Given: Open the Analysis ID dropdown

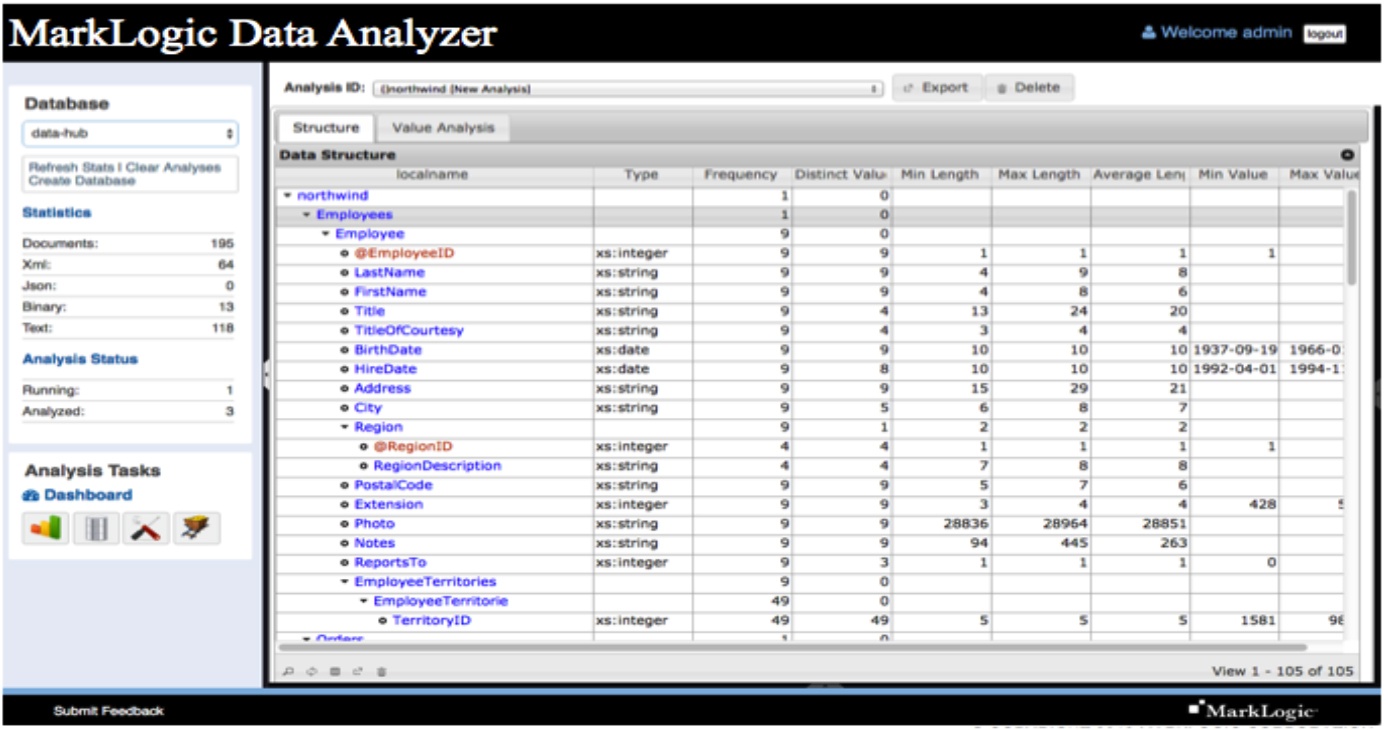Looking at the screenshot, I should pos(628,89).
